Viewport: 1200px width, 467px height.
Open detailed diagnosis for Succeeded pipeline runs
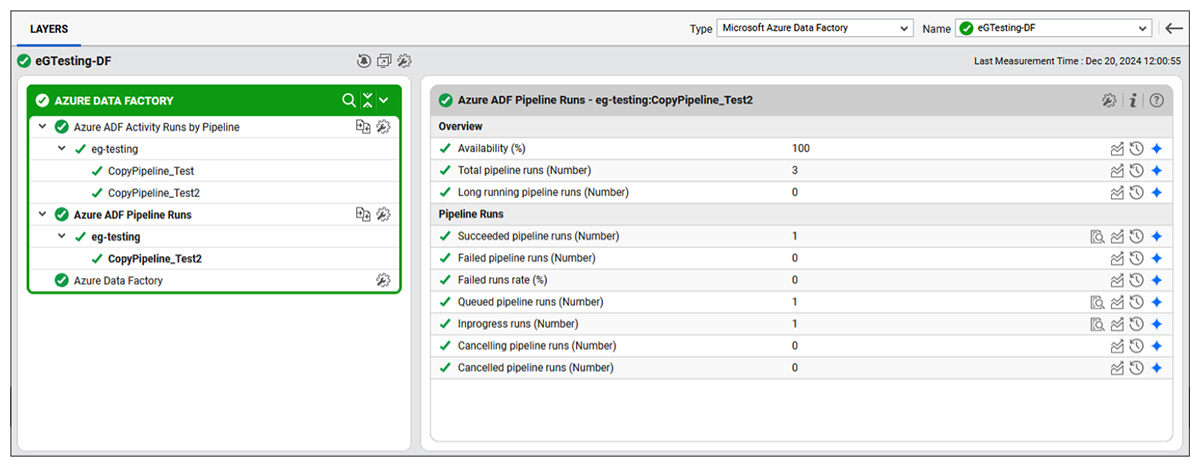1097,237
